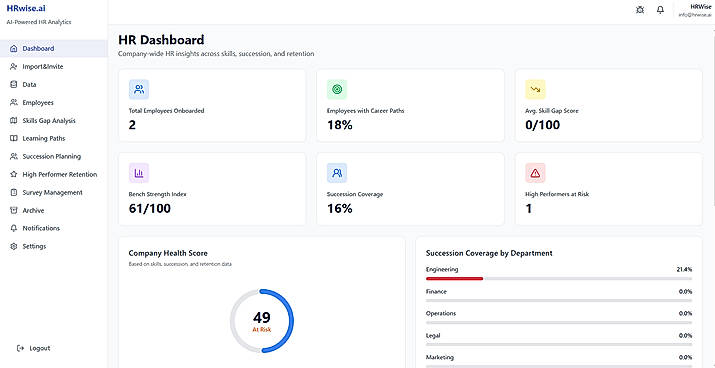Click the purple Bench Strength chart icon
The width and height of the screenshot is (715, 368).
(x=139, y=173)
